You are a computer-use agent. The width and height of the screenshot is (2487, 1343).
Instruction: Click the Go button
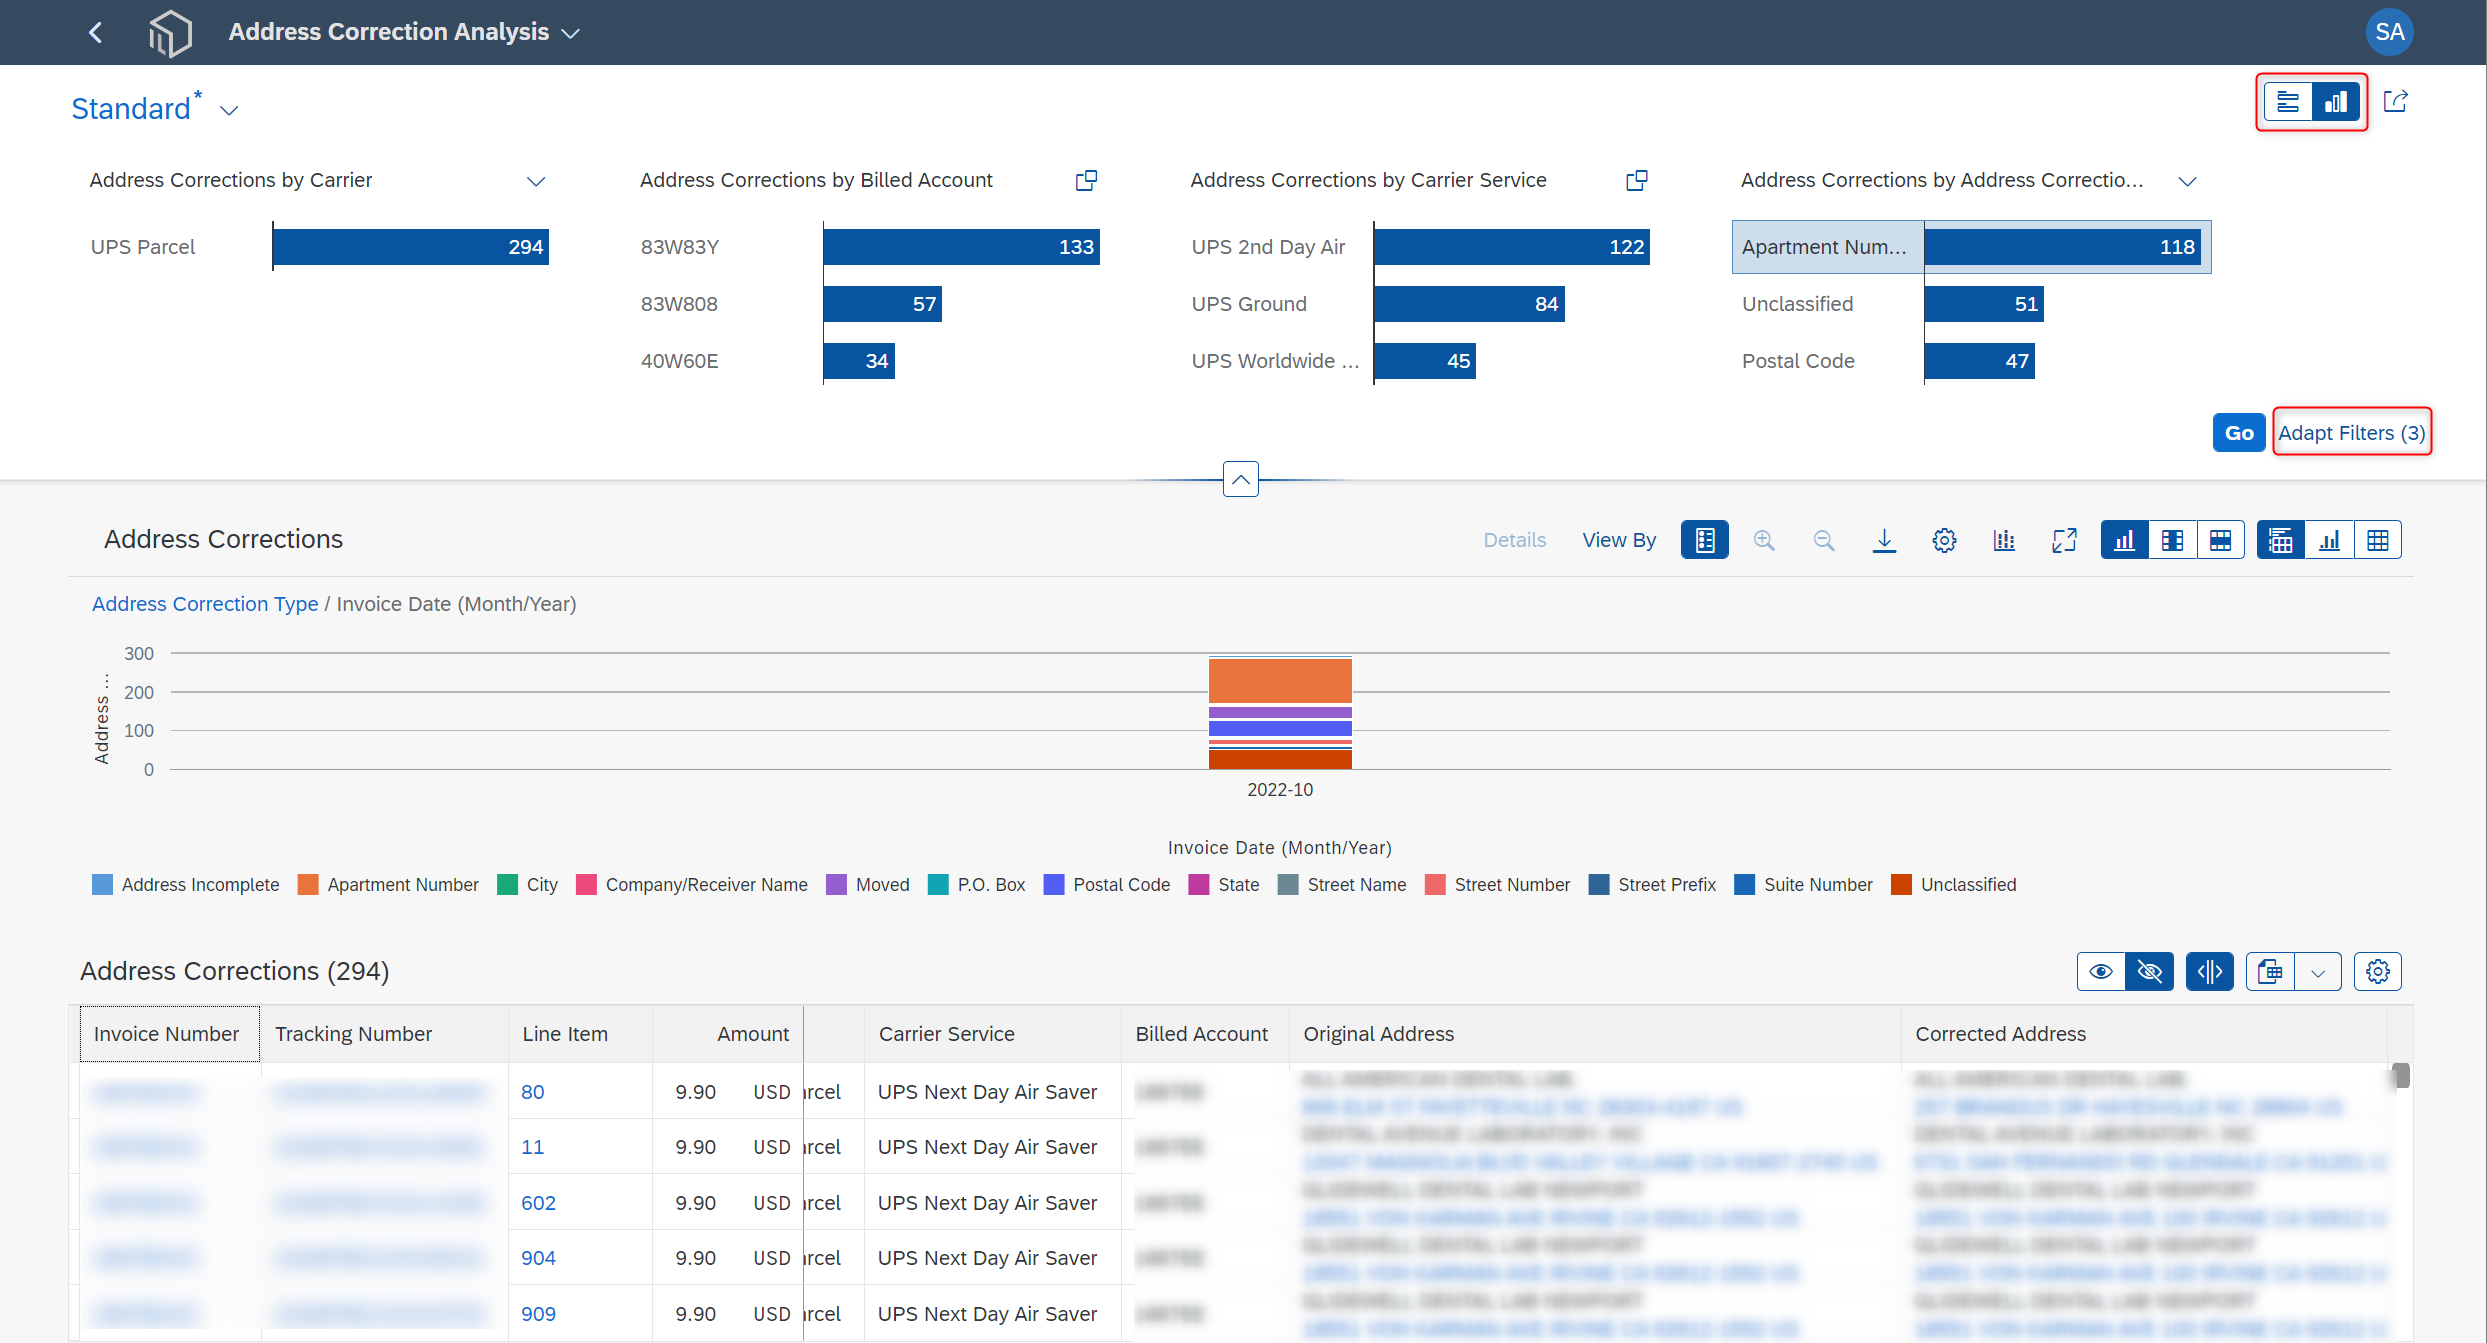click(x=2239, y=433)
